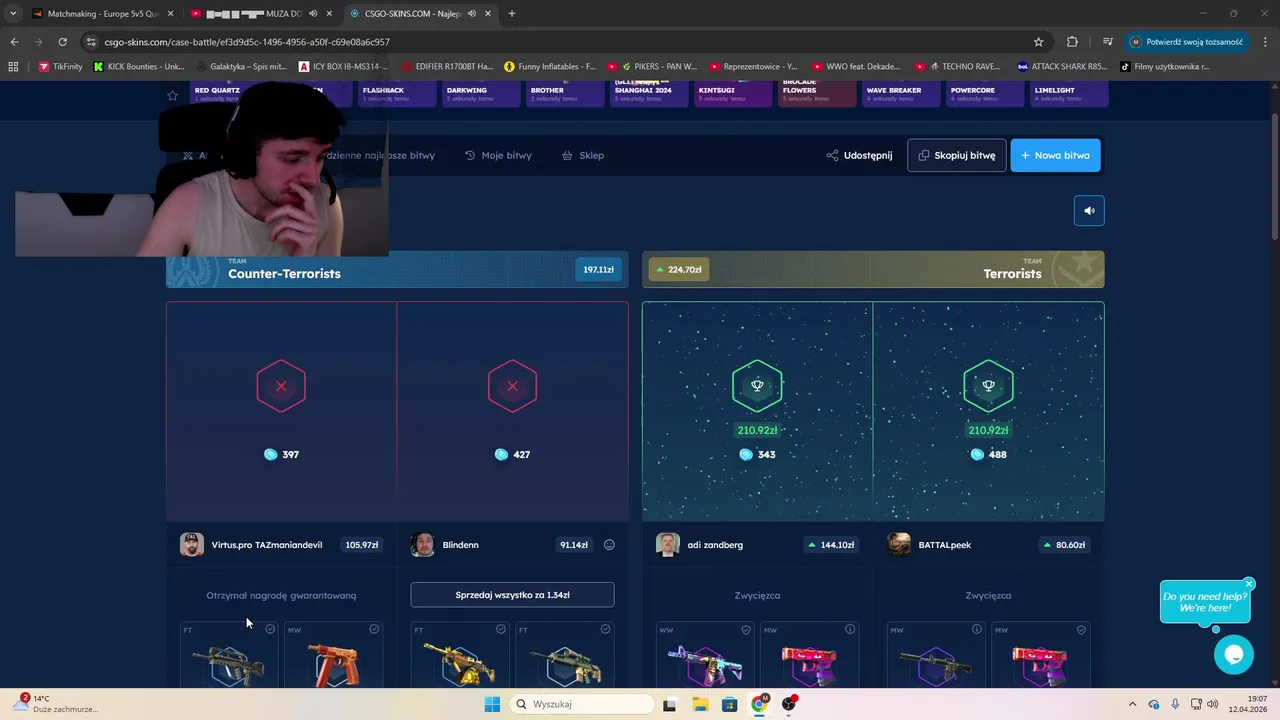1280x720 pixels.
Task: Open the tab search dropdown arrow
Action: click(x=13, y=14)
